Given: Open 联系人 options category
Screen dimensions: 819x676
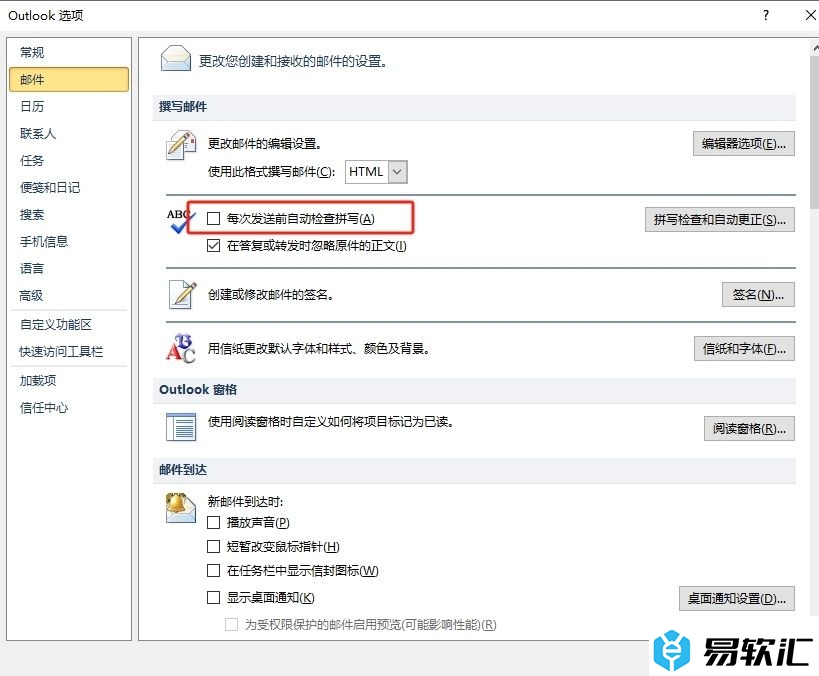Looking at the screenshot, I should [68, 133].
